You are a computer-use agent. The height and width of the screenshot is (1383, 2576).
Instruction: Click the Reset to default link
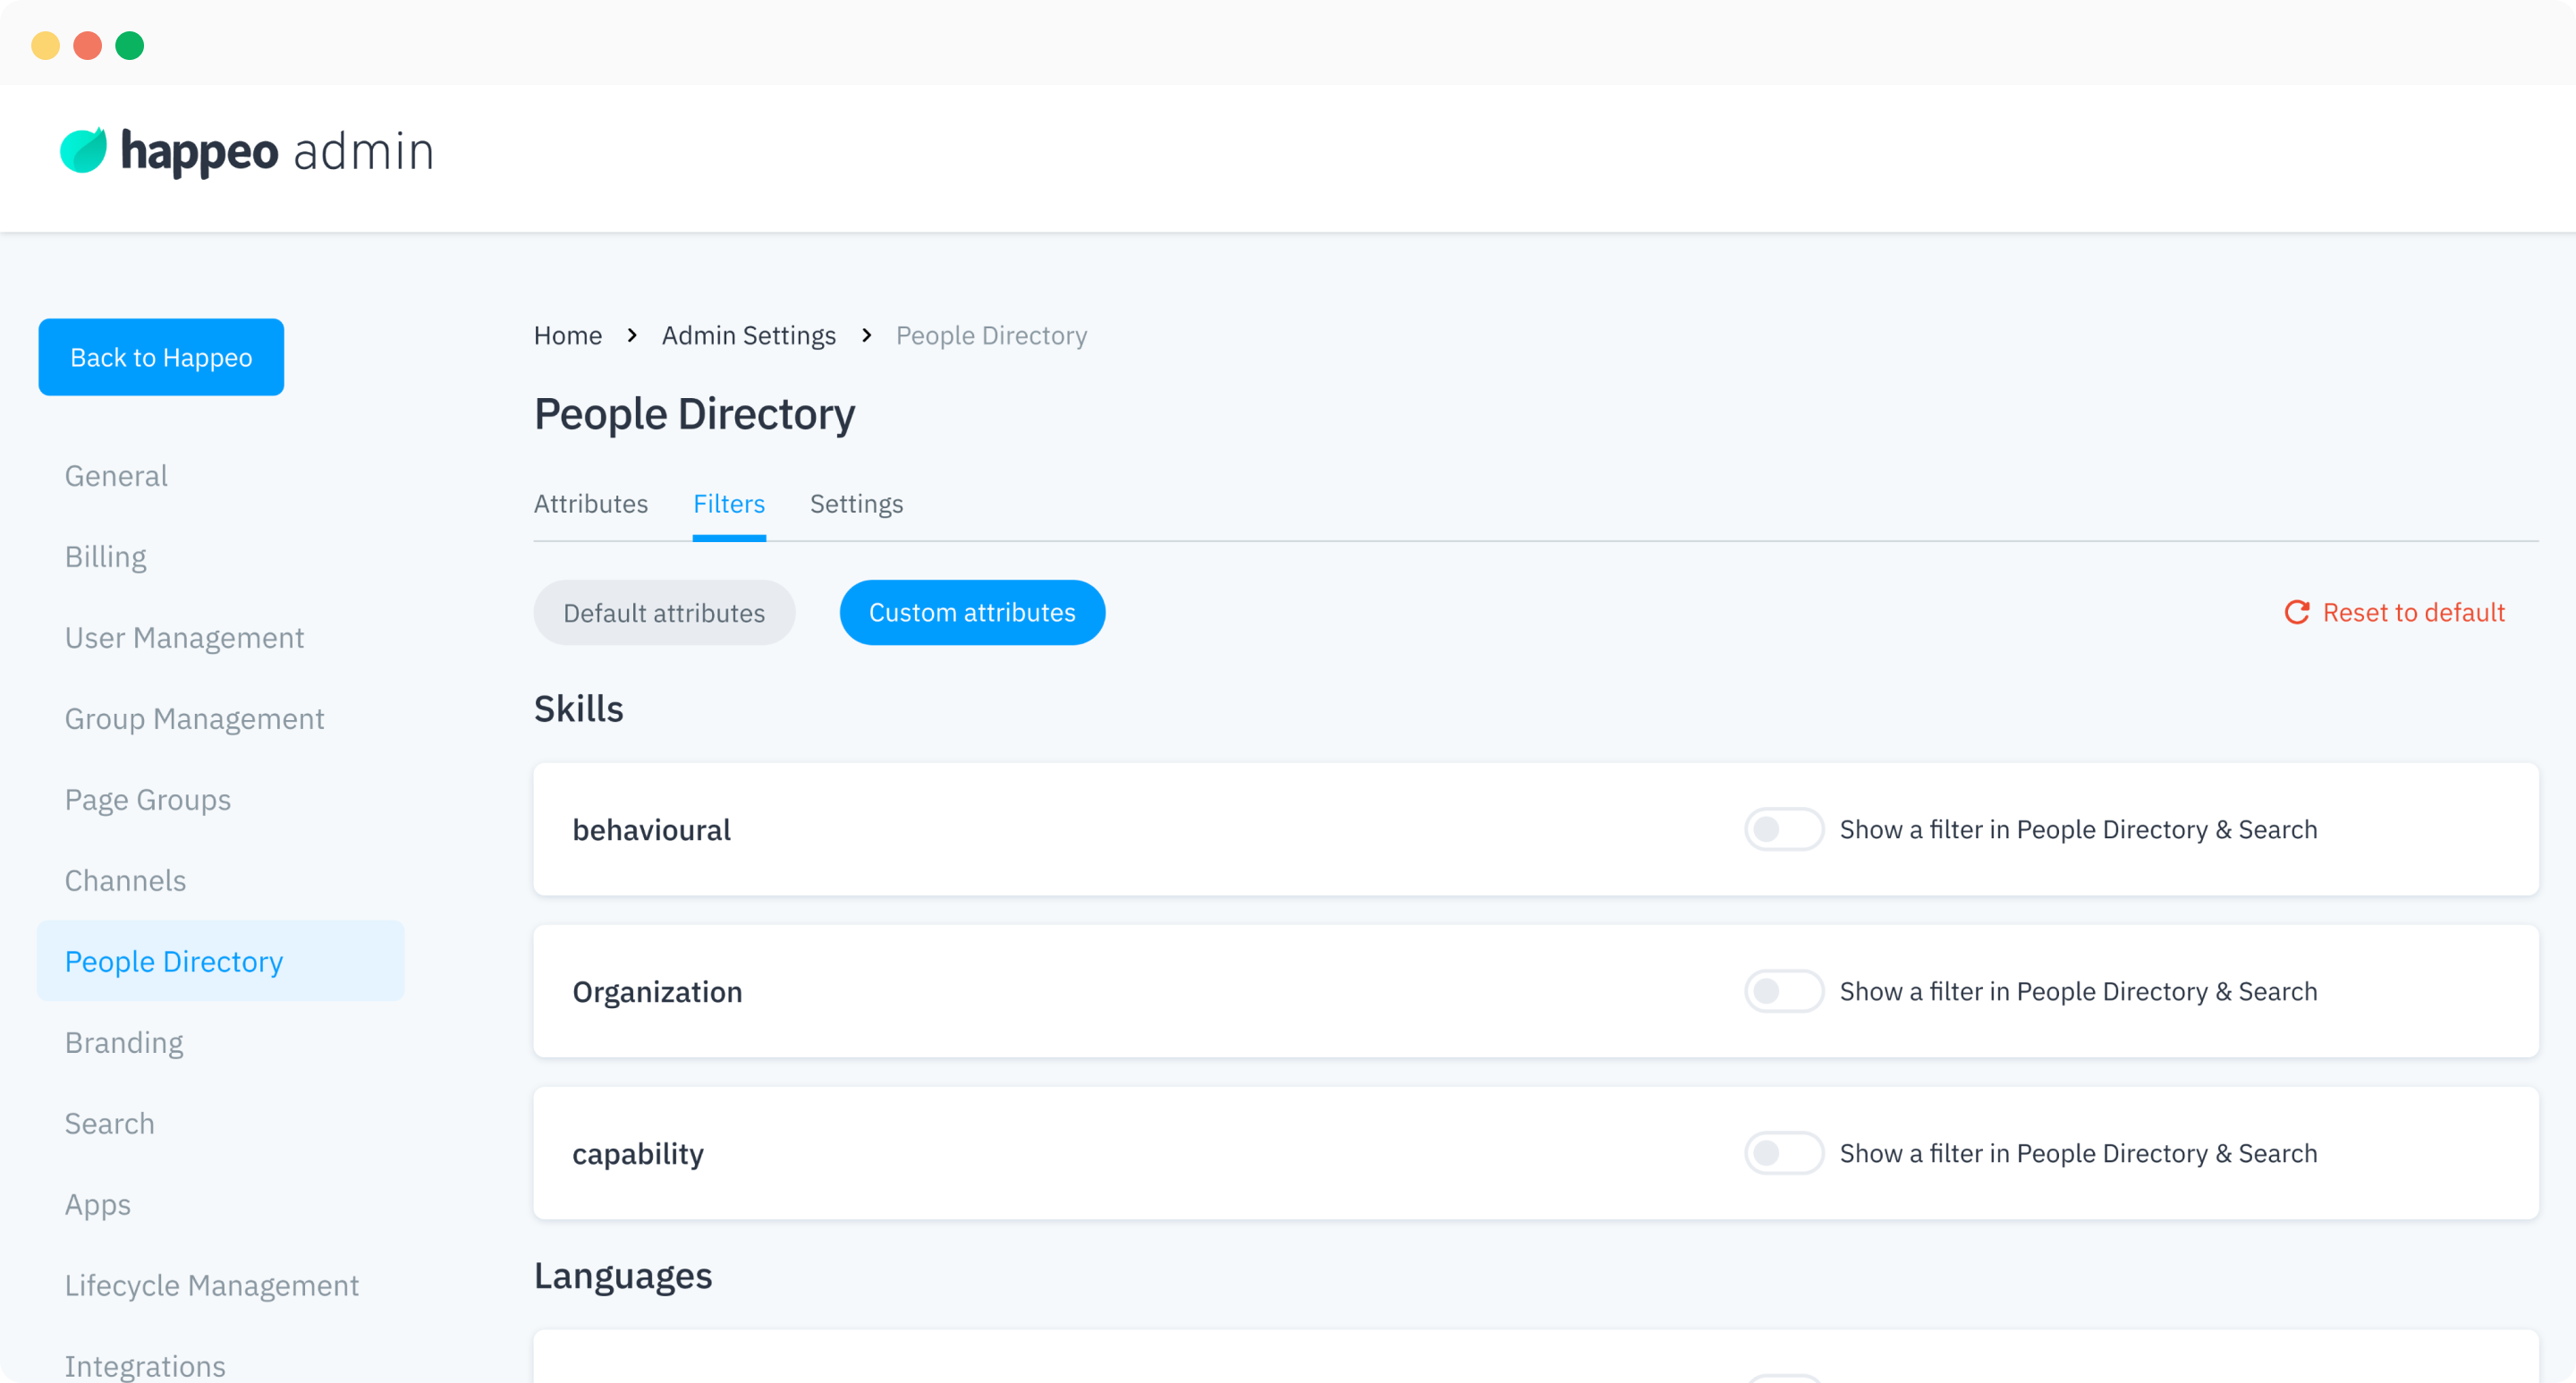[2412, 612]
